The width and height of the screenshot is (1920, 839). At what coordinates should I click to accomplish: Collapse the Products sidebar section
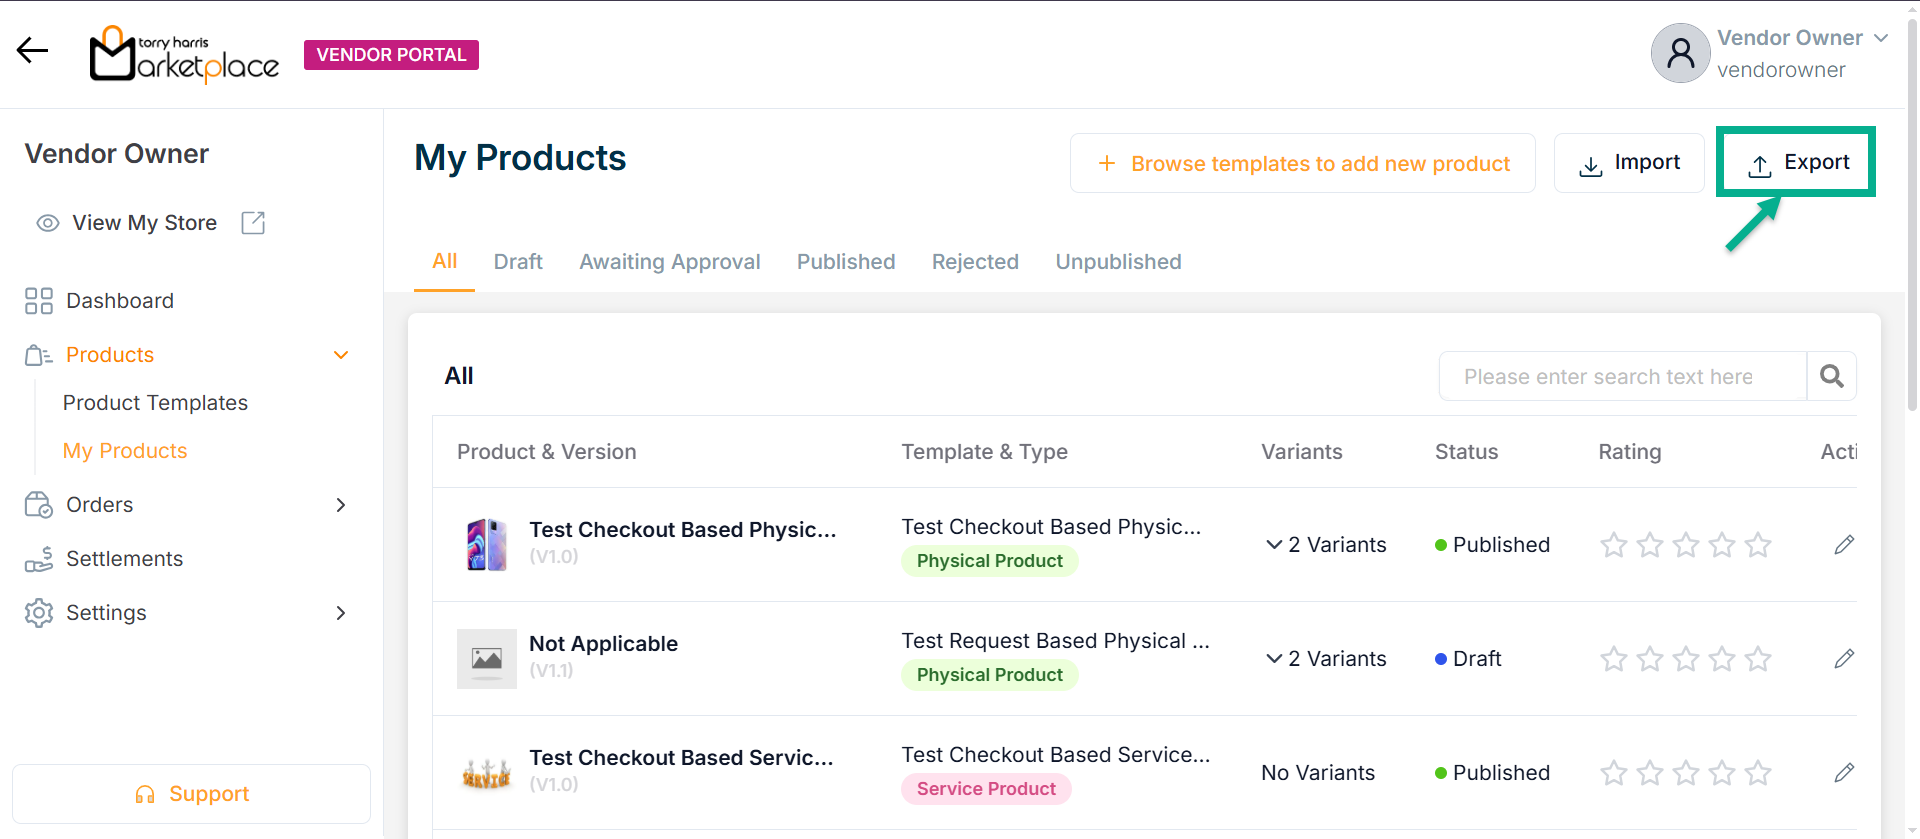(x=340, y=355)
